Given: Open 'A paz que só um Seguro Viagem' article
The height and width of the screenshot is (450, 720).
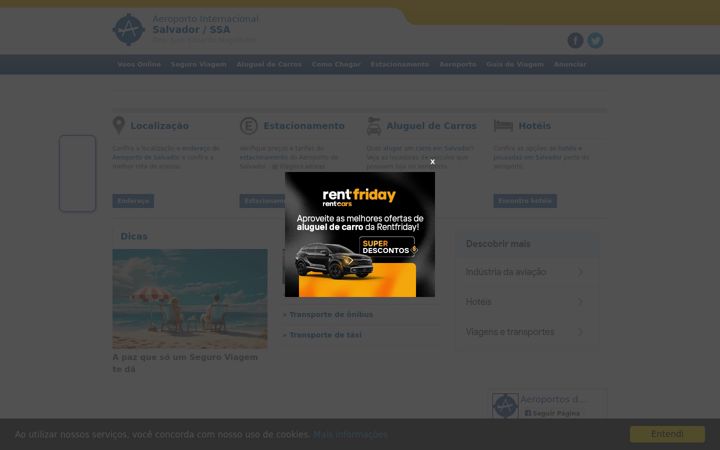Looking at the screenshot, I should (x=185, y=363).
